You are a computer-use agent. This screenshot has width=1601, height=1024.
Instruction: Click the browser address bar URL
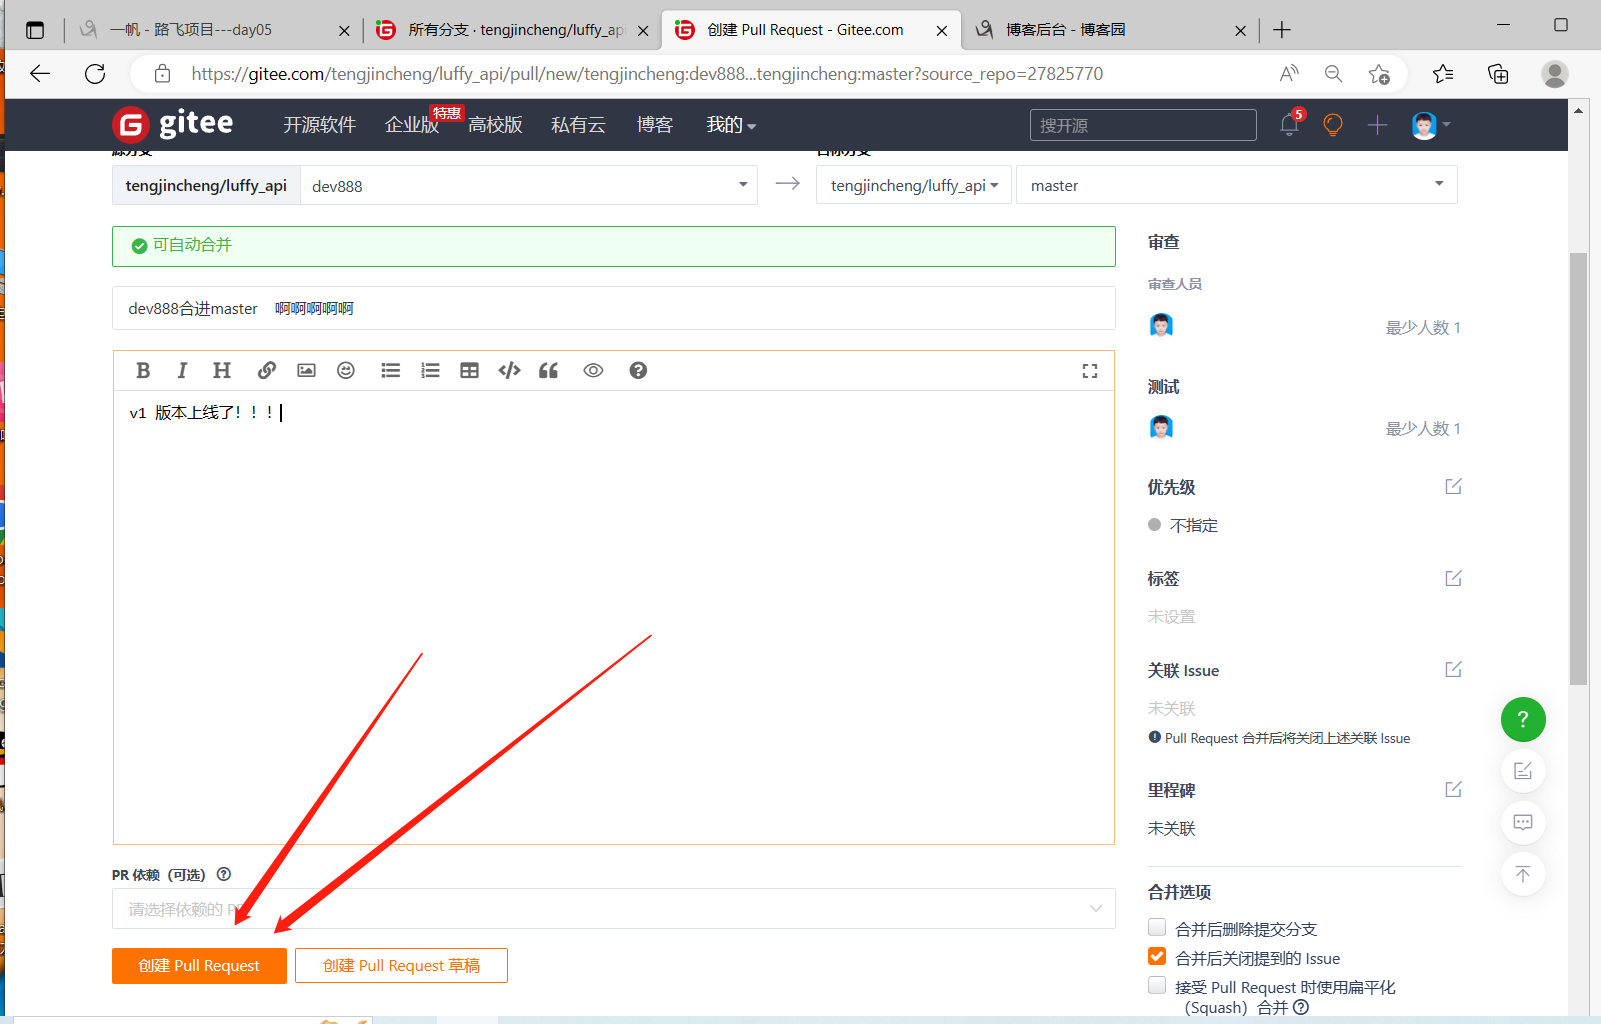pos(647,73)
